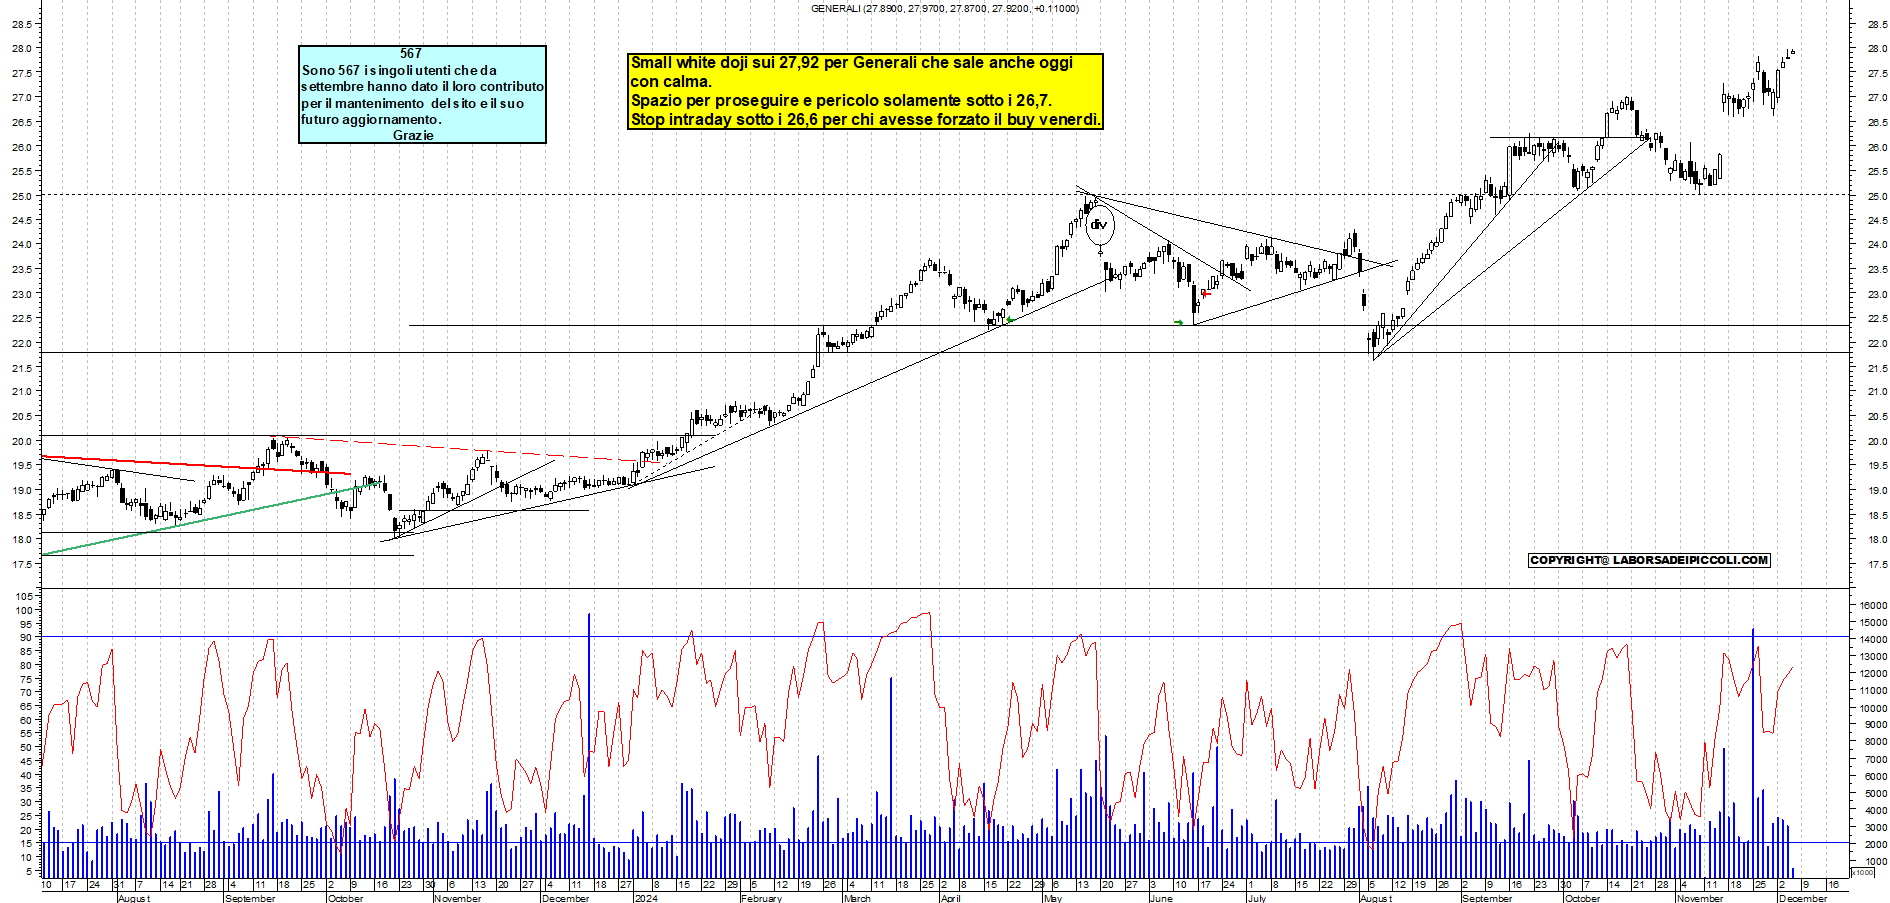Click 14000 on the volume scale

(x=1873, y=640)
